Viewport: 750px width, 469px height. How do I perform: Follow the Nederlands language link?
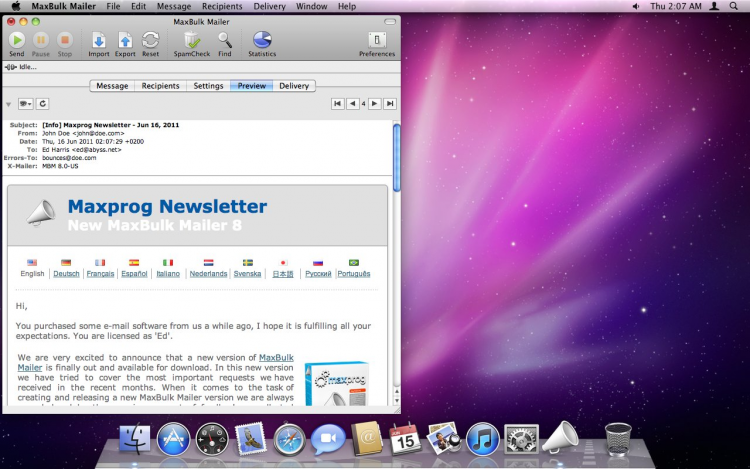[208, 273]
